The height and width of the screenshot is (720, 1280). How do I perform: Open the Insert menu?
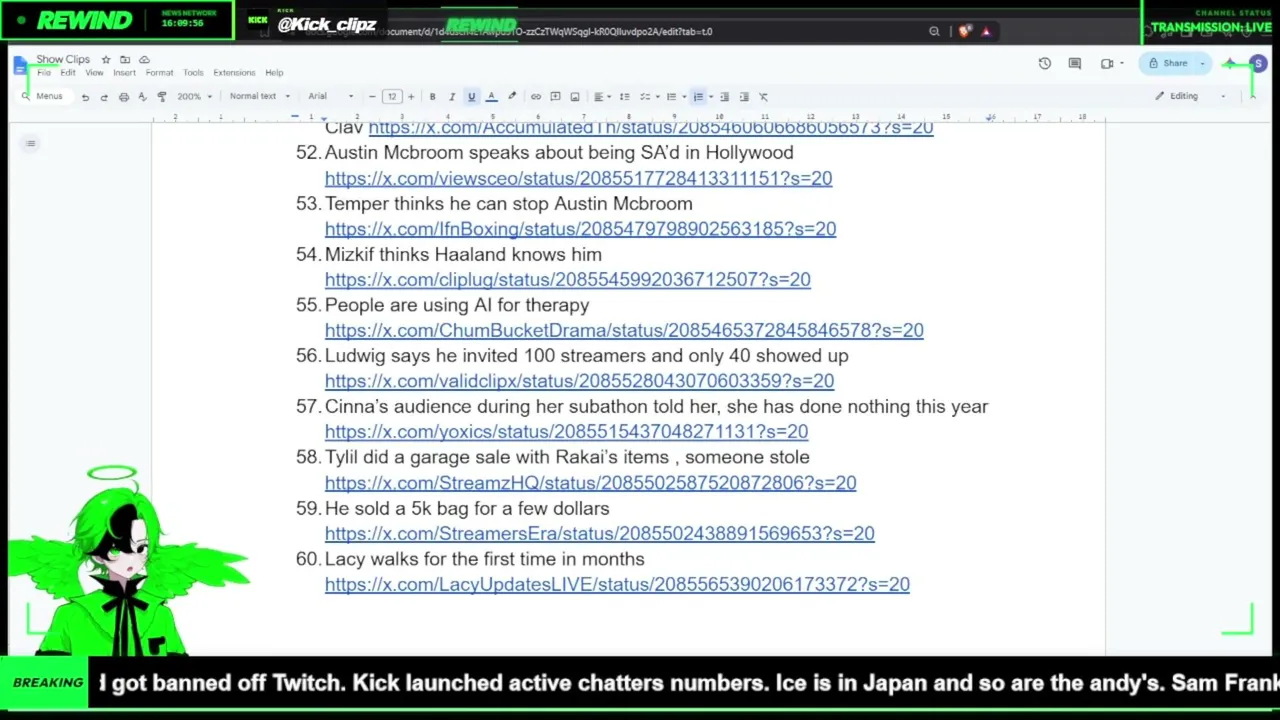(124, 73)
